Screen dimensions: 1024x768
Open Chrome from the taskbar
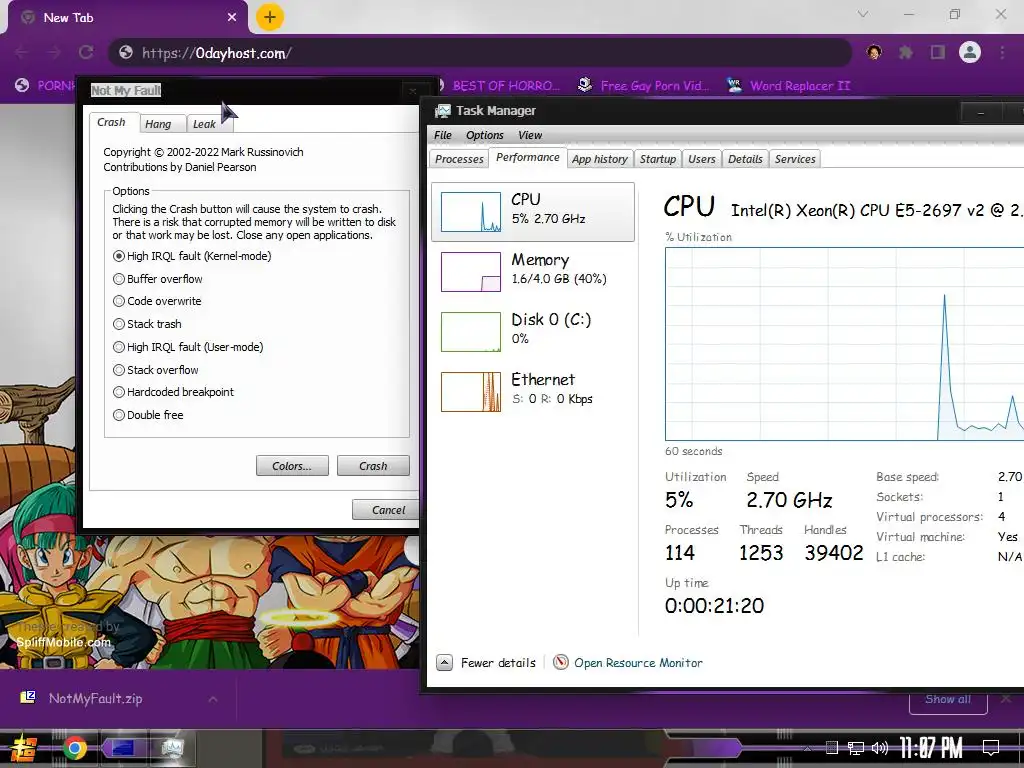pos(75,748)
